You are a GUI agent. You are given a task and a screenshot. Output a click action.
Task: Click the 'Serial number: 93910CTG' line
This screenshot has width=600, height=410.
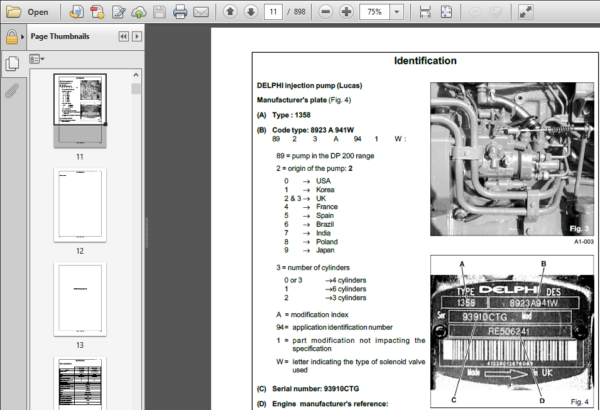coord(316,389)
